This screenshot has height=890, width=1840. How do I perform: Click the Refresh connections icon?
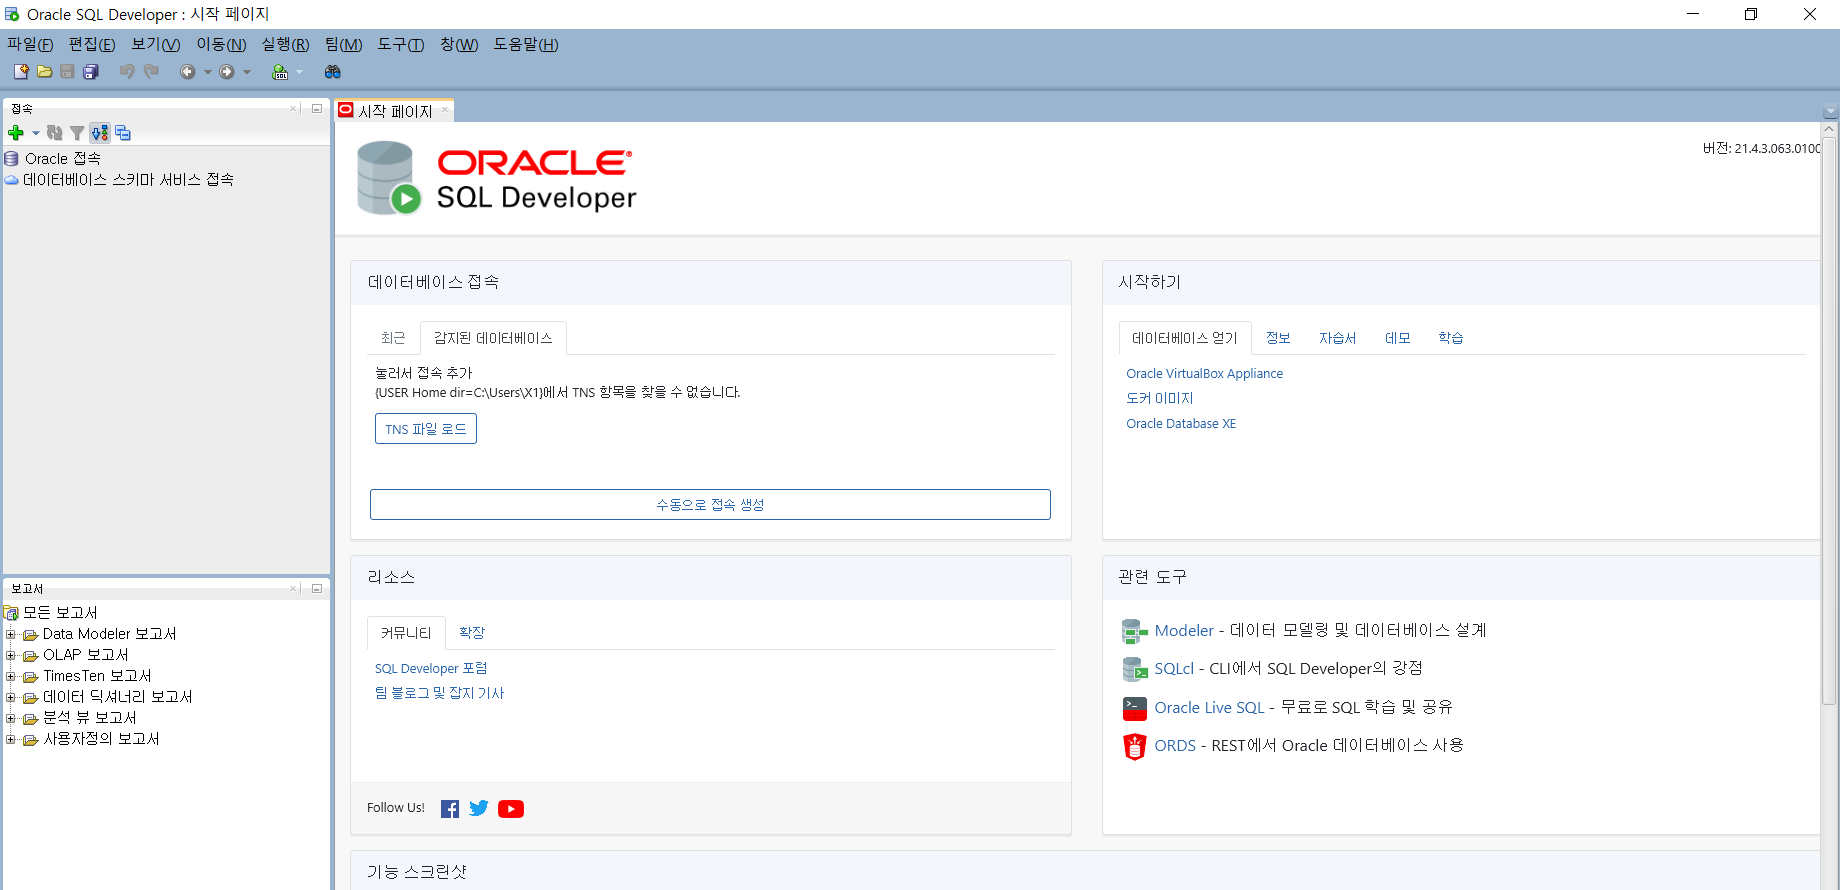pyautogui.click(x=54, y=133)
